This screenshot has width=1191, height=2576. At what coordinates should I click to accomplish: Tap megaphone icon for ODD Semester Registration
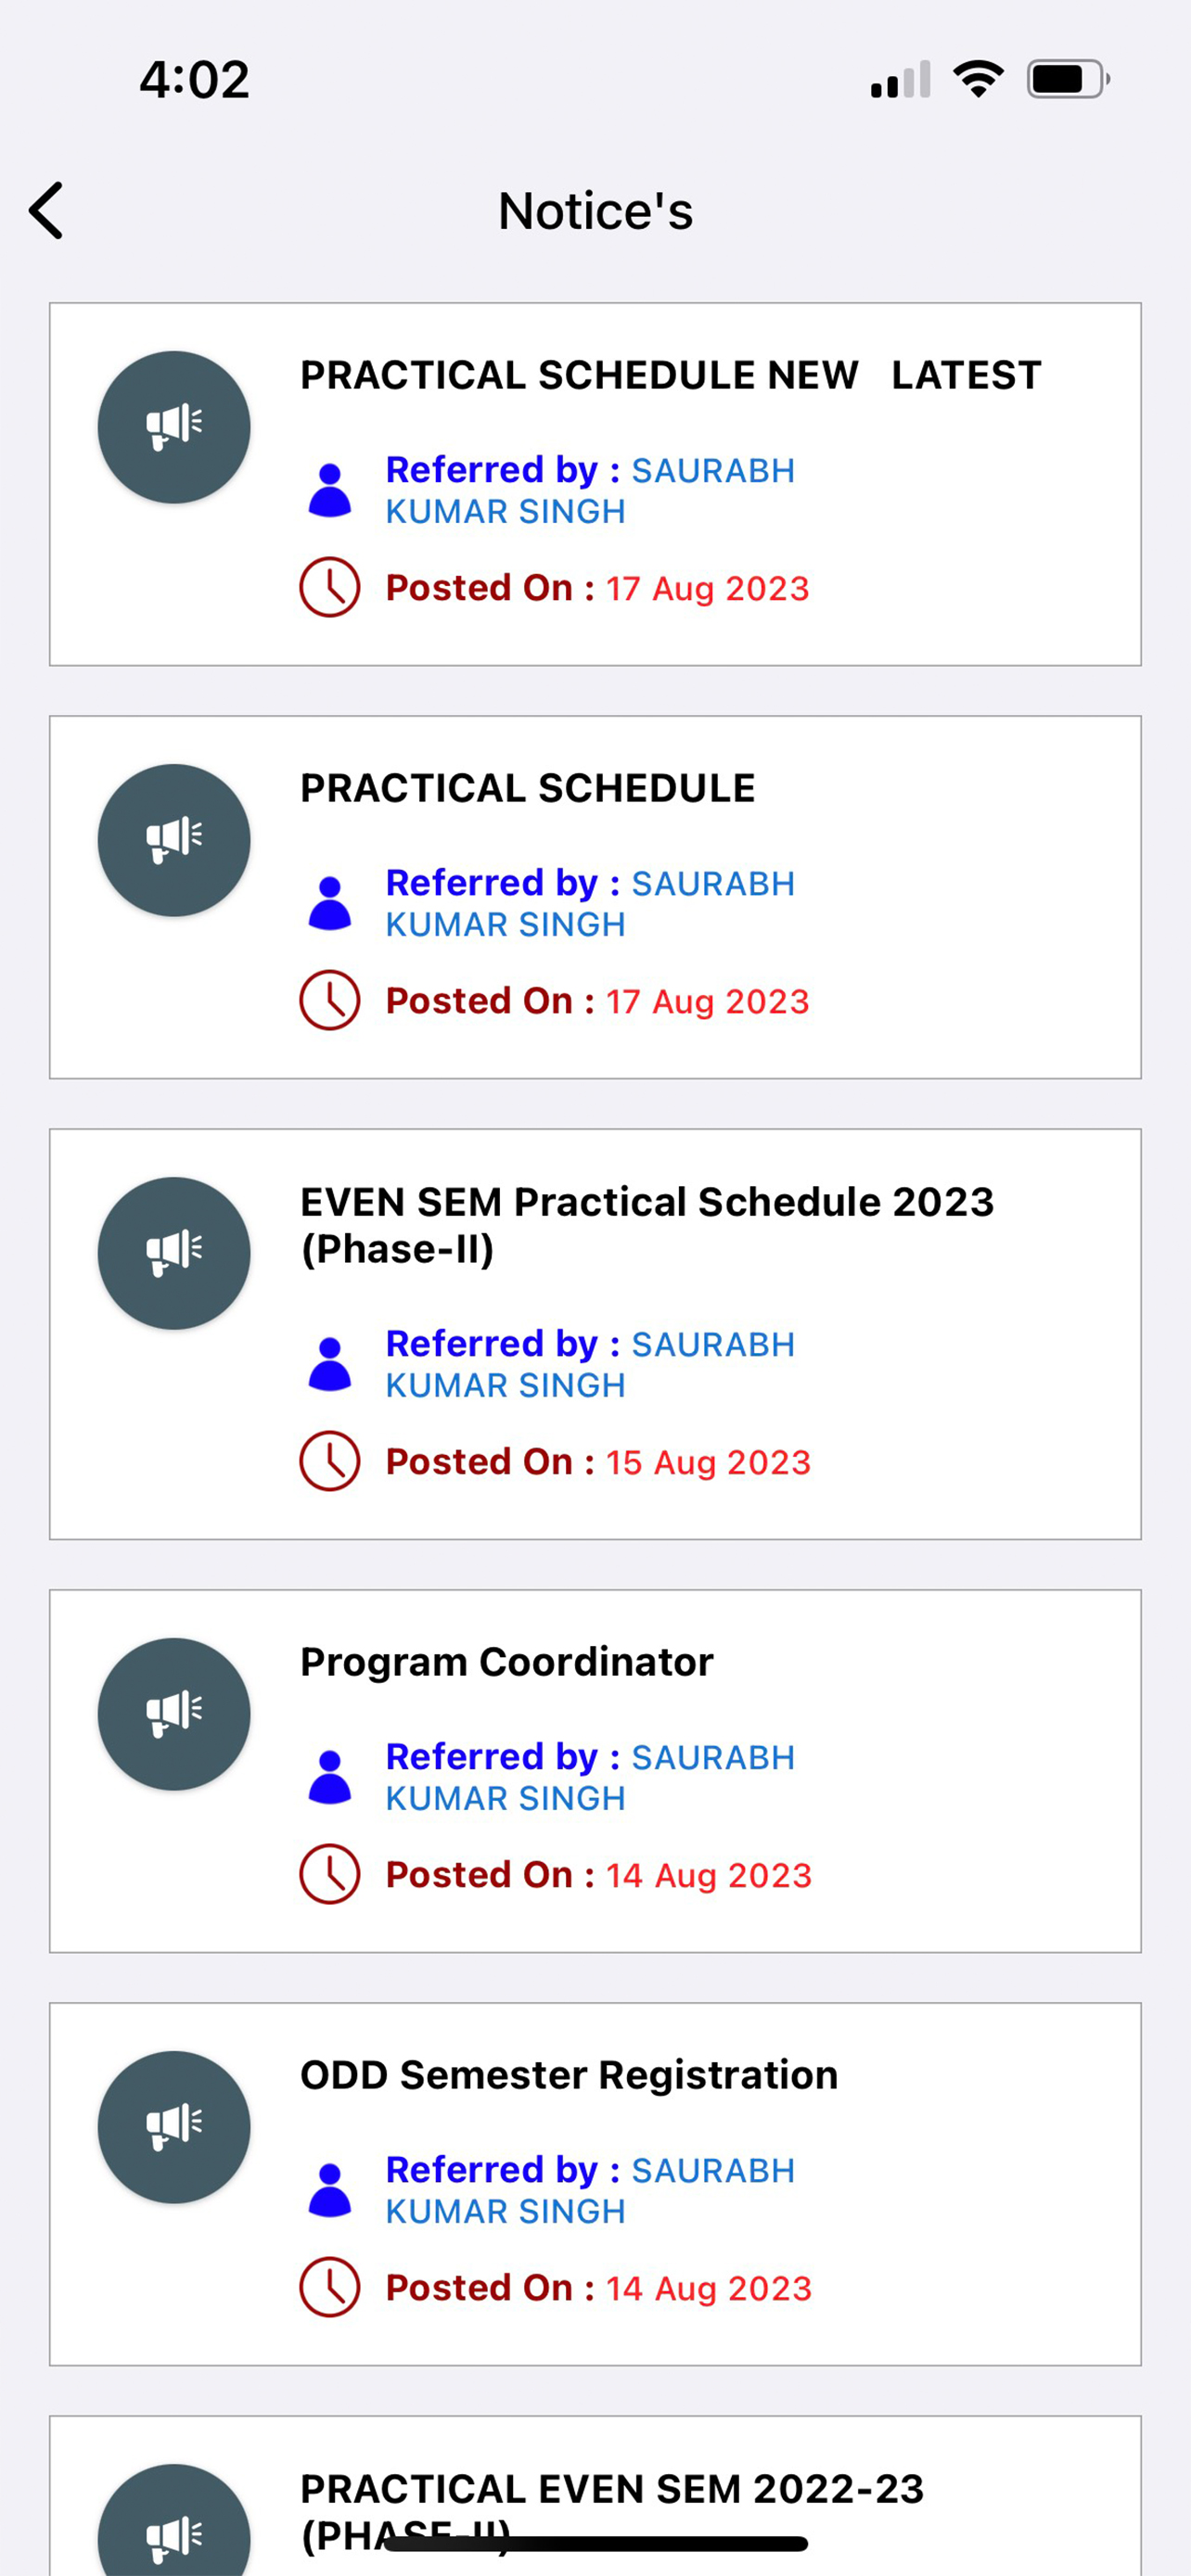174,2127
